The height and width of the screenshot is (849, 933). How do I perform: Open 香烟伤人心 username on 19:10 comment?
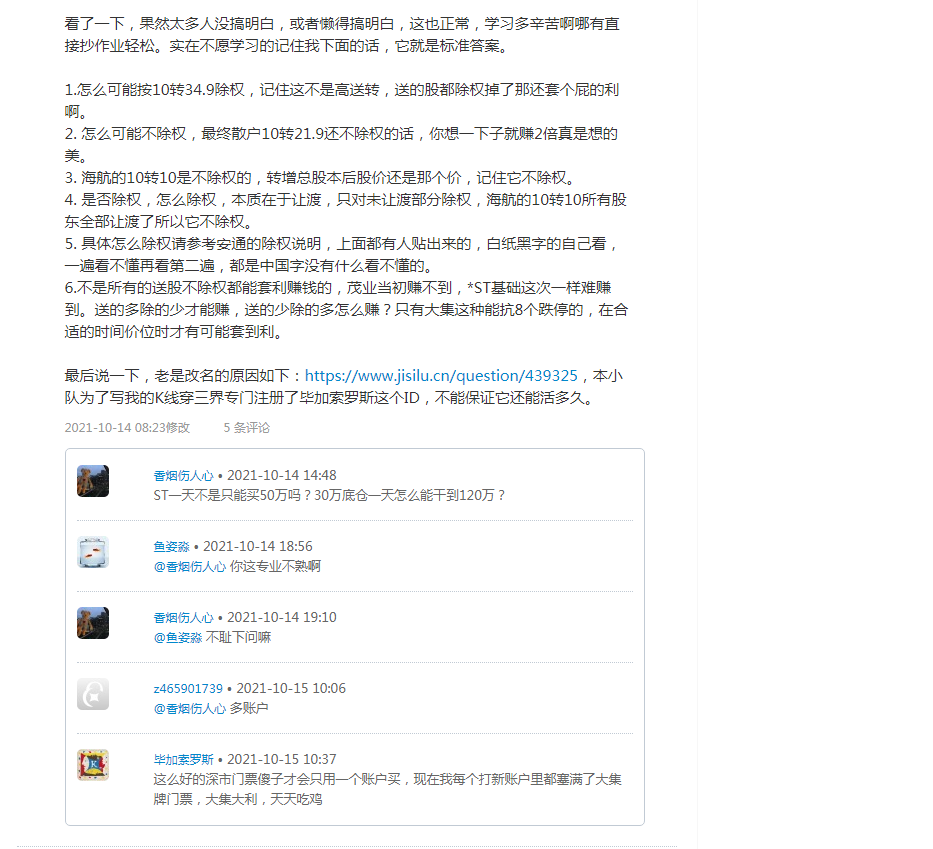point(183,618)
